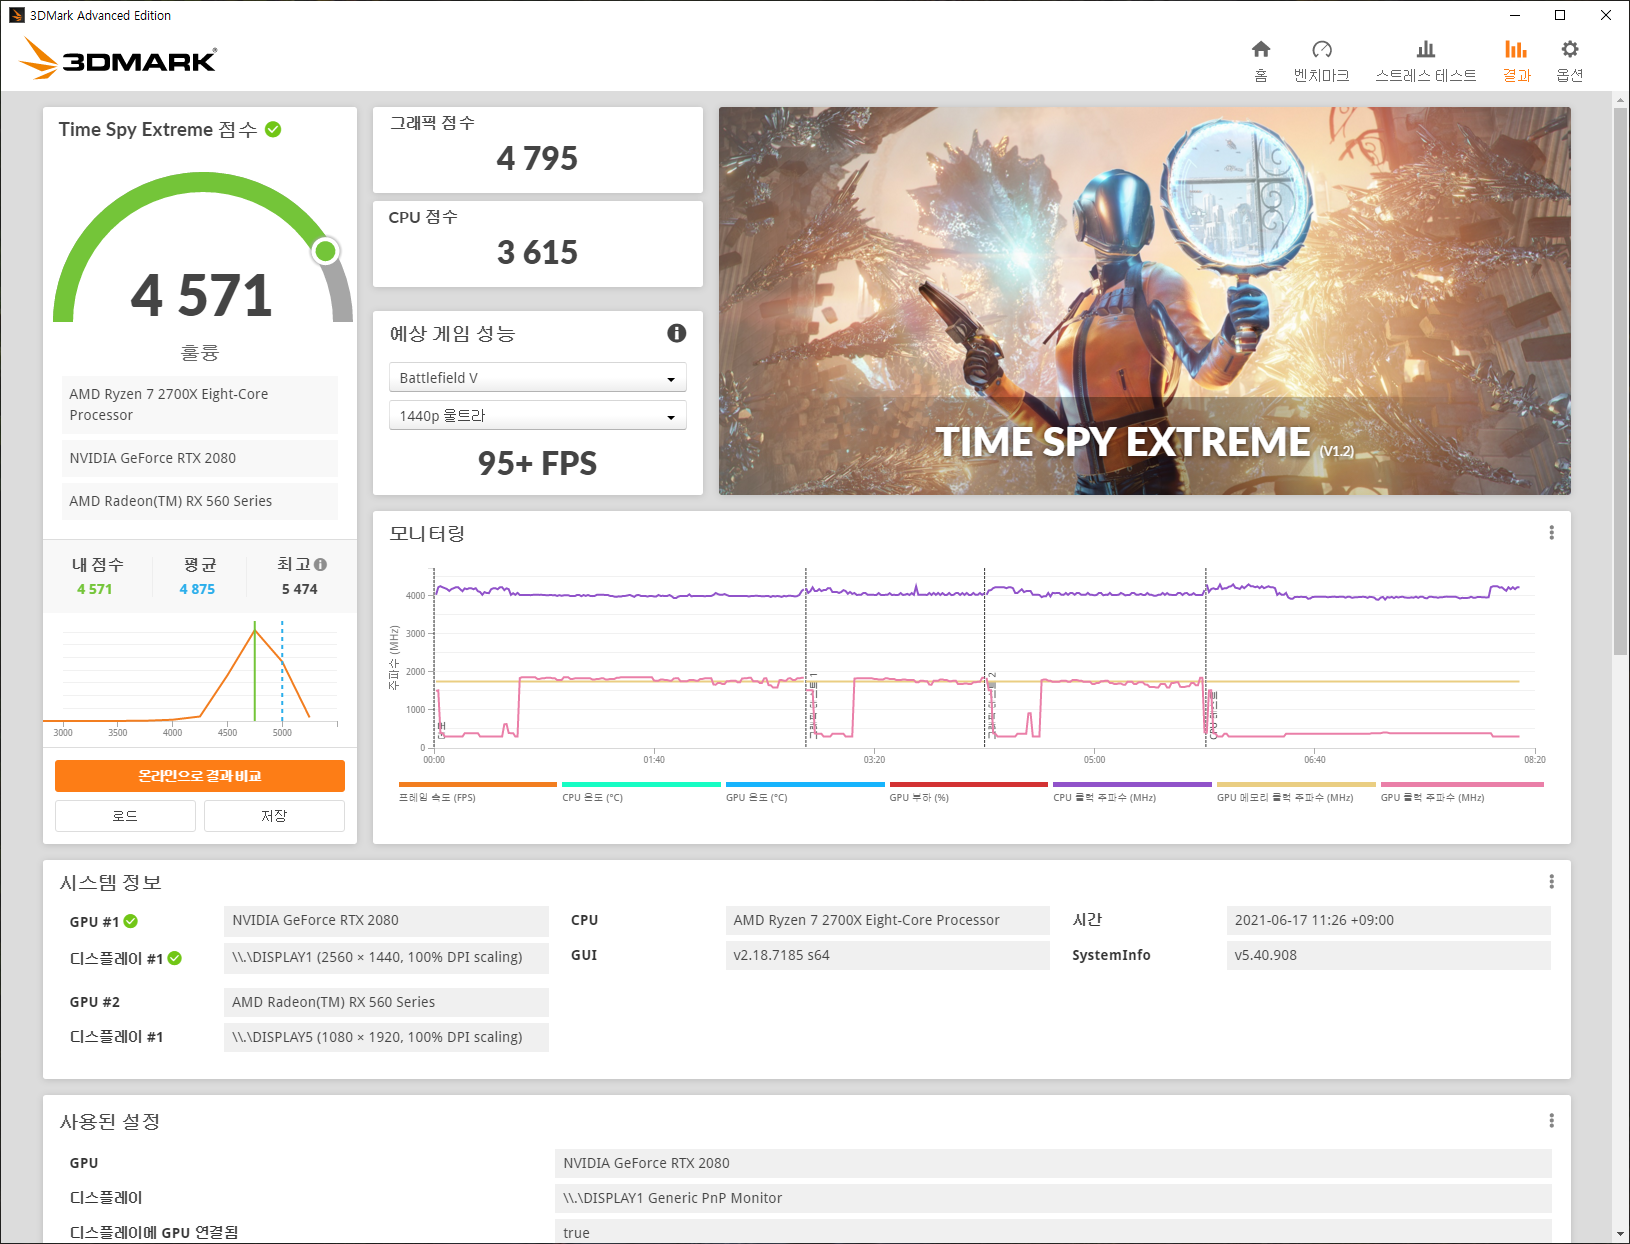
Task: Click the 3DMark logo
Action: (x=118, y=58)
